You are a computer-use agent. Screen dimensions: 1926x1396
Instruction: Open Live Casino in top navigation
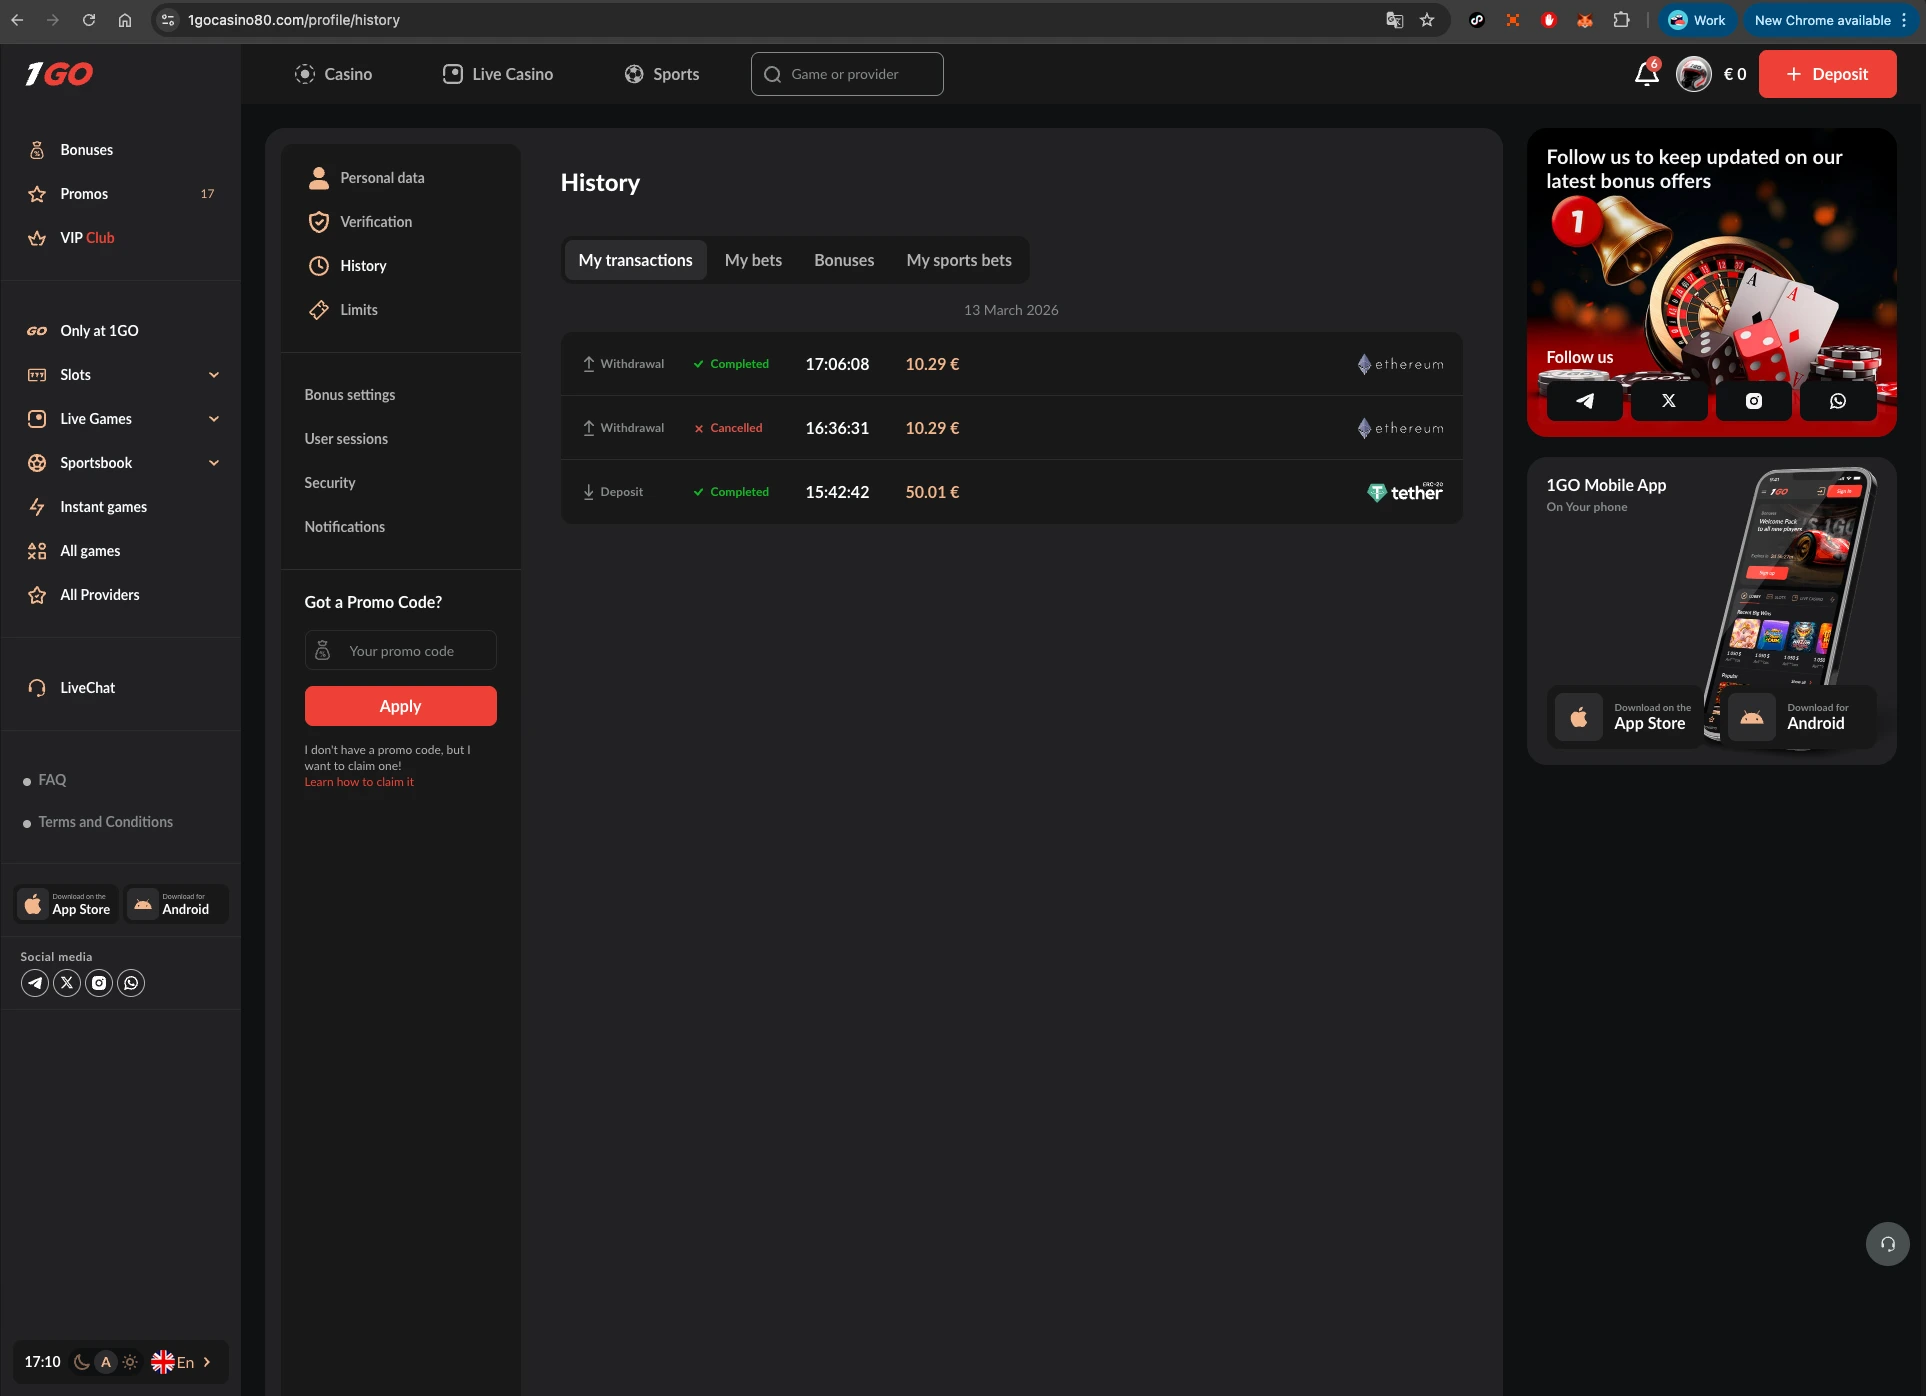(x=497, y=74)
